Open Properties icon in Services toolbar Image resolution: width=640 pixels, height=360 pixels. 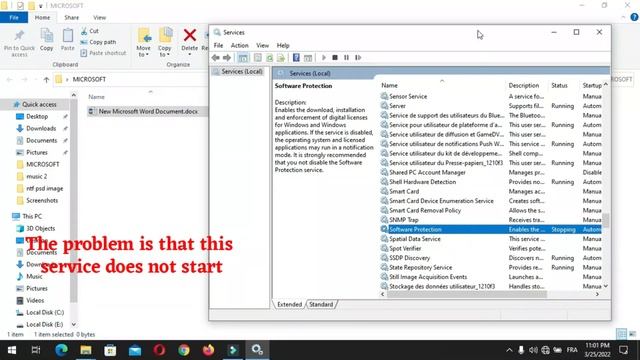tap(258, 58)
